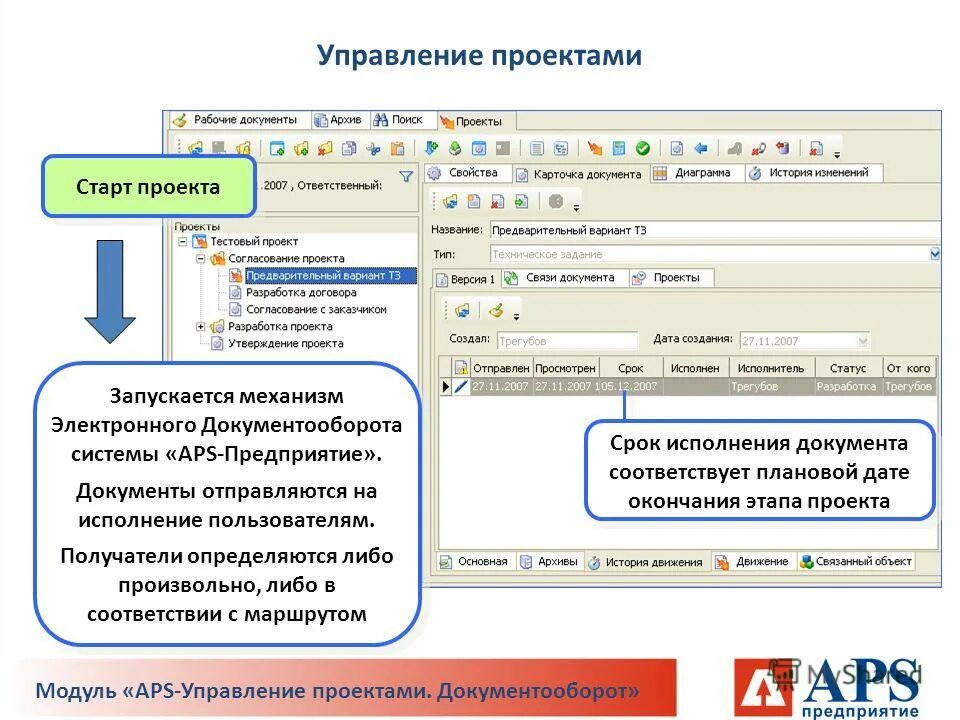Select Разработка договора in project tree
The width and height of the screenshot is (960, 720).
[301, 293]
